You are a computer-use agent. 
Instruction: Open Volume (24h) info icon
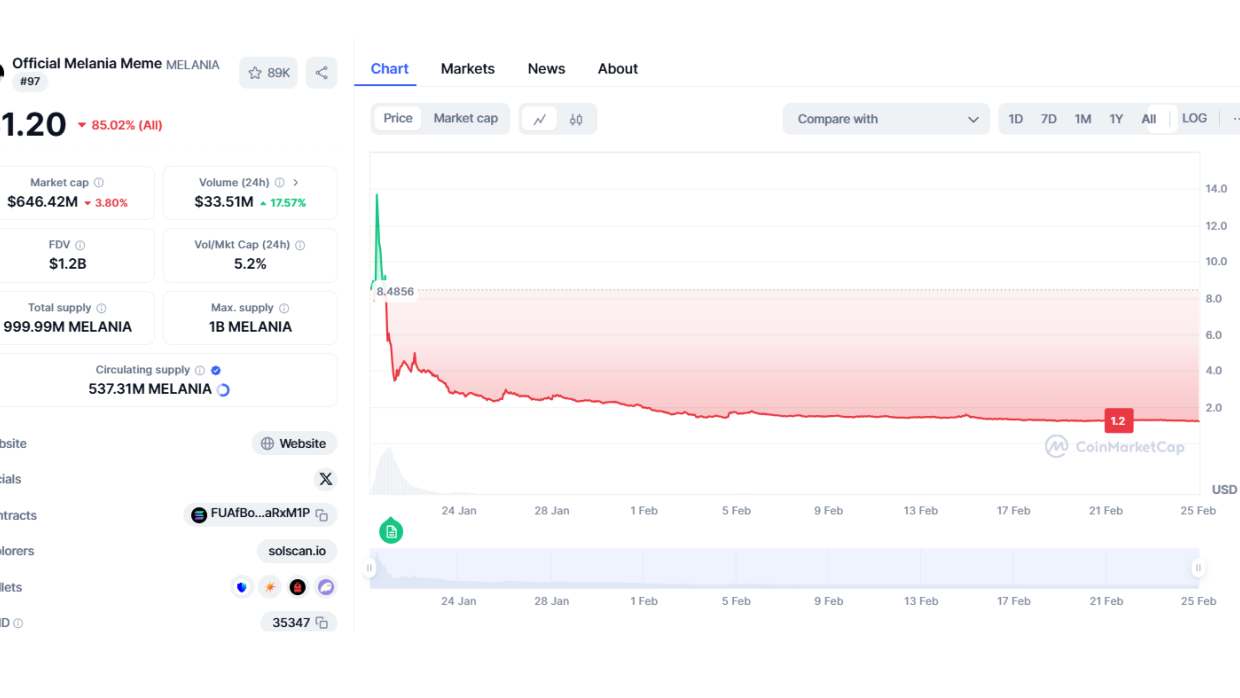pyautogui.click(x=279, y=183)
